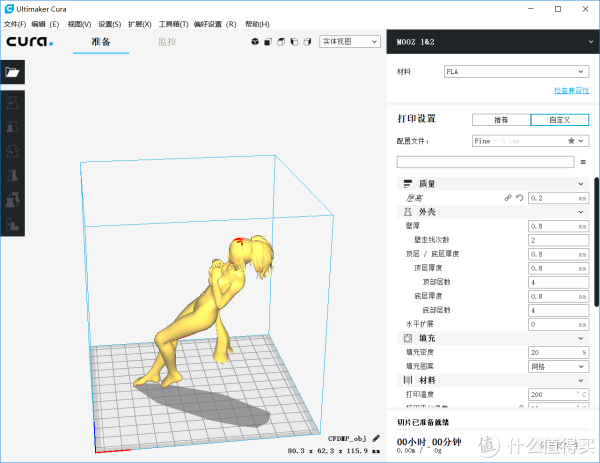The width and height of the screenshot is (600, 463).
Task: Open the 文件(F) menu
Action: point(15,24)
